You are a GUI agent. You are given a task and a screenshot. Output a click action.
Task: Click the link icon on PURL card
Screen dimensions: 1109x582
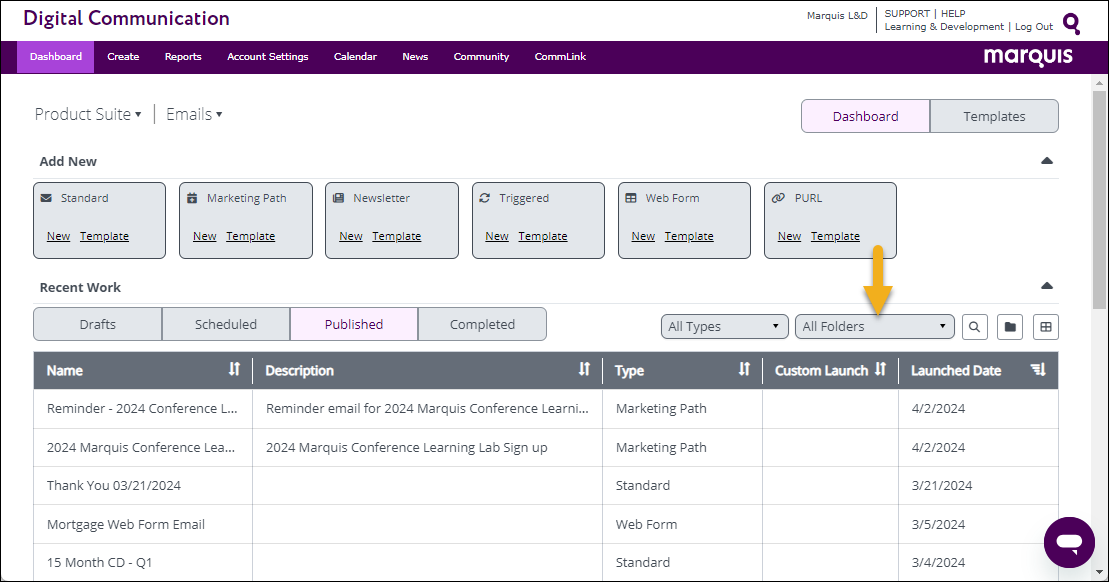[778, 198]
